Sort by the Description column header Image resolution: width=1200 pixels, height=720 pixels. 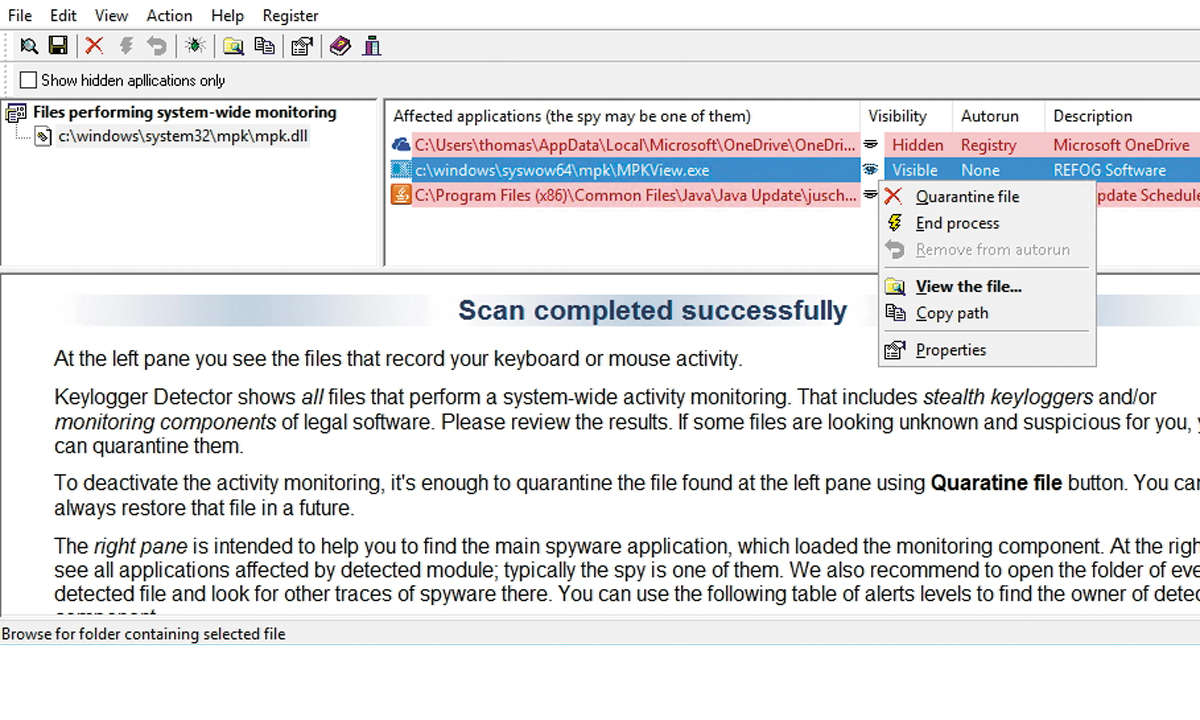tap(1122, 116)
